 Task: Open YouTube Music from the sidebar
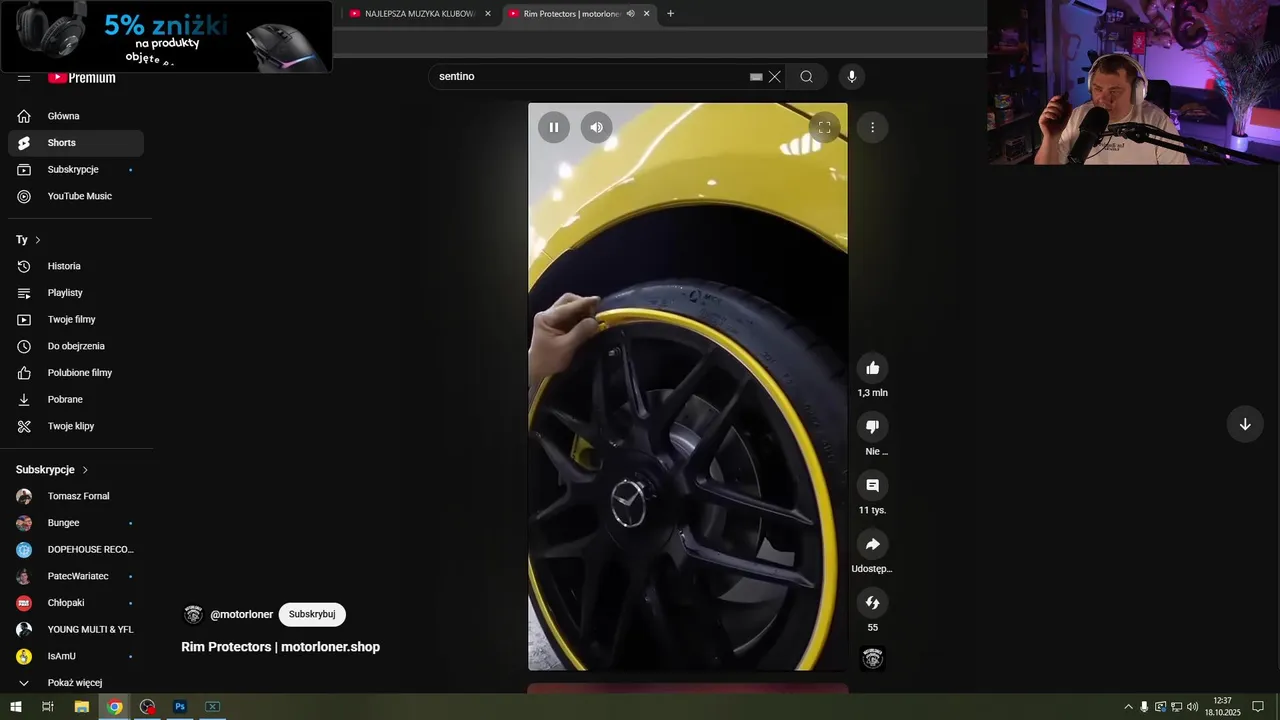pyautogui.click(x=76, y=196)
